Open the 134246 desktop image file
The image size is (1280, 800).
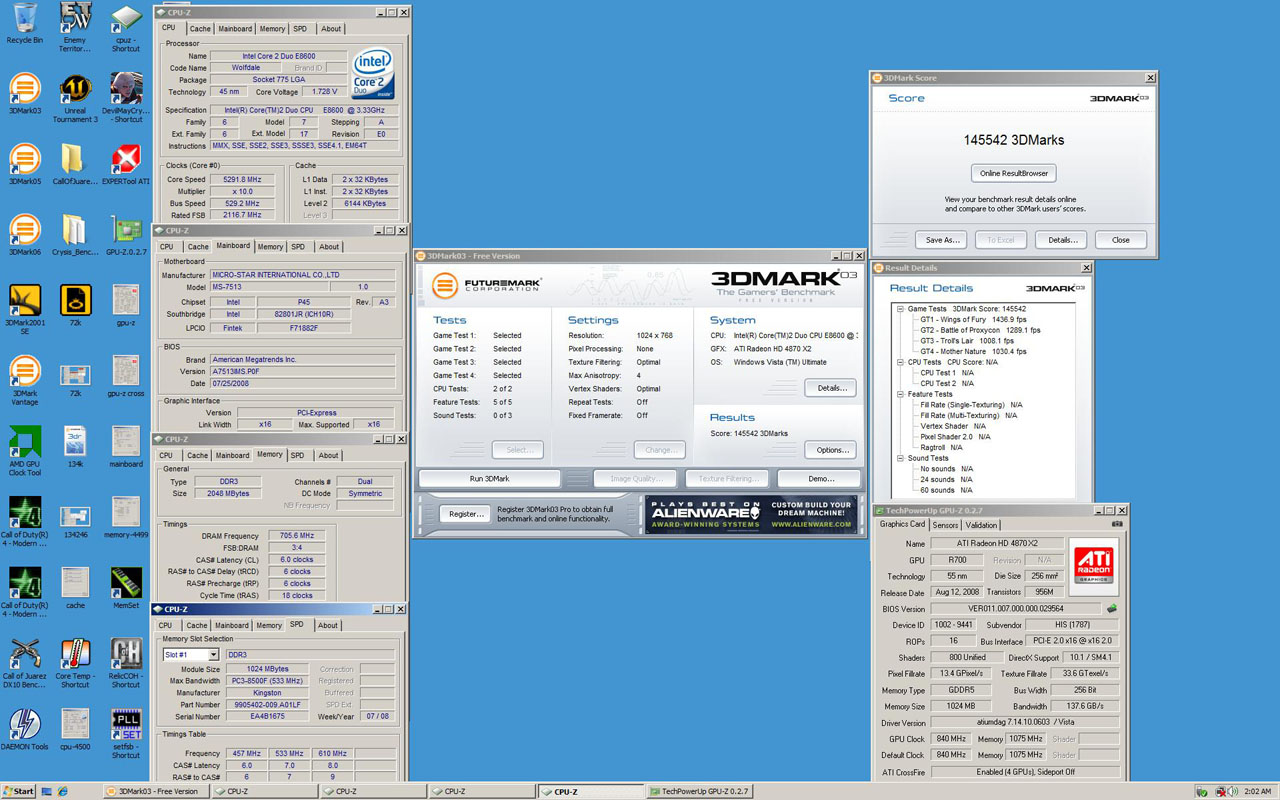tap(75, 518)
